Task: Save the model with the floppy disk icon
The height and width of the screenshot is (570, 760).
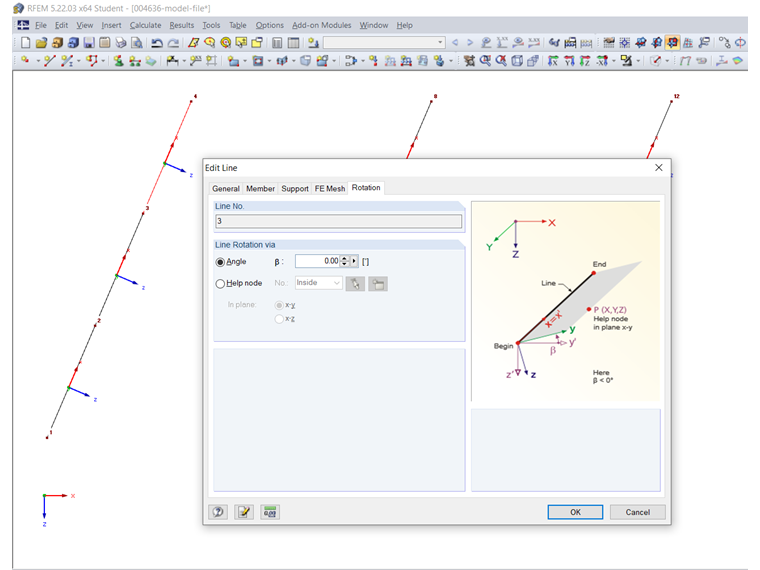Action: tap(89, 43)
